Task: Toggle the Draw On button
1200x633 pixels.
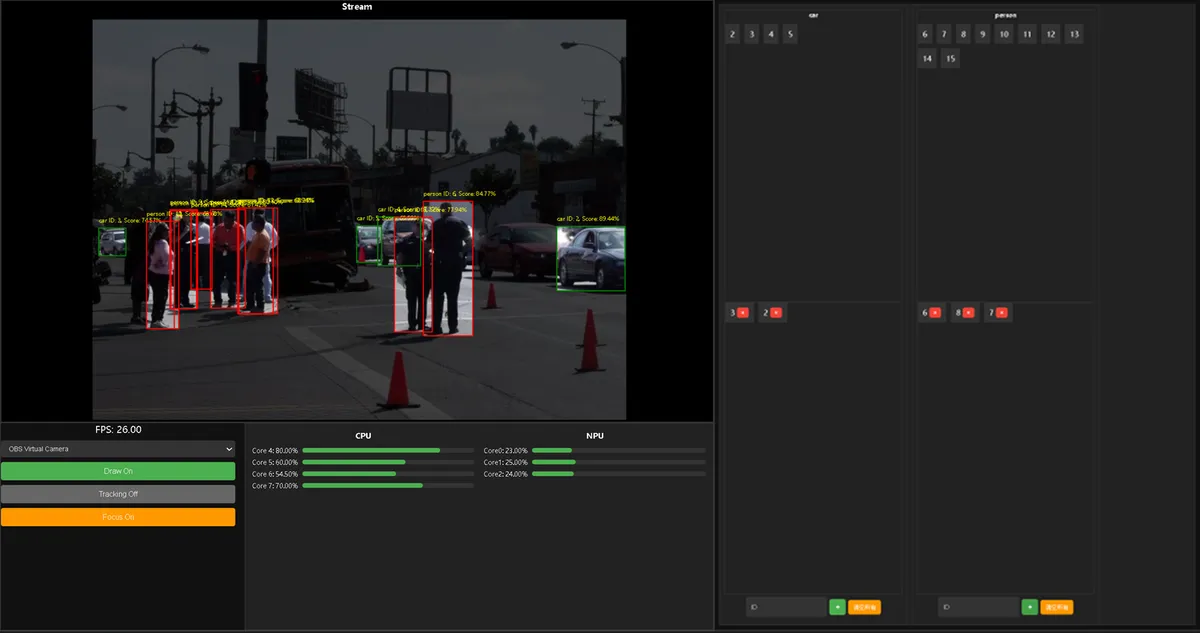Action: [x=118, y=471]
